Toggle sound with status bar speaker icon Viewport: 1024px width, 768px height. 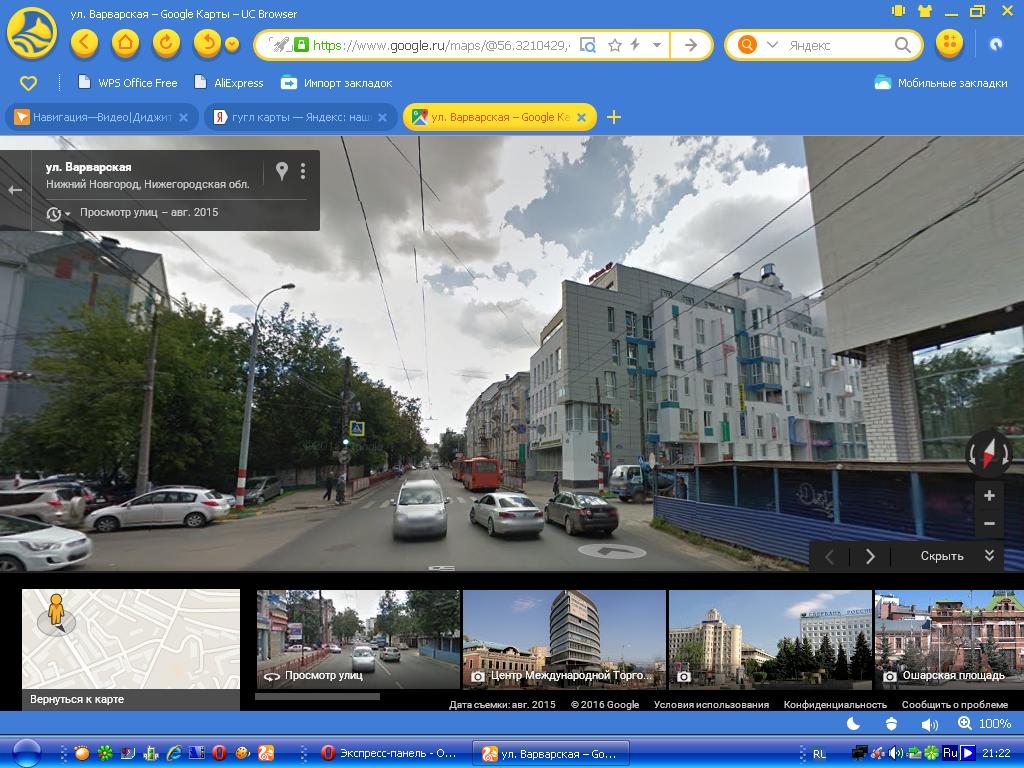(929, 724)
